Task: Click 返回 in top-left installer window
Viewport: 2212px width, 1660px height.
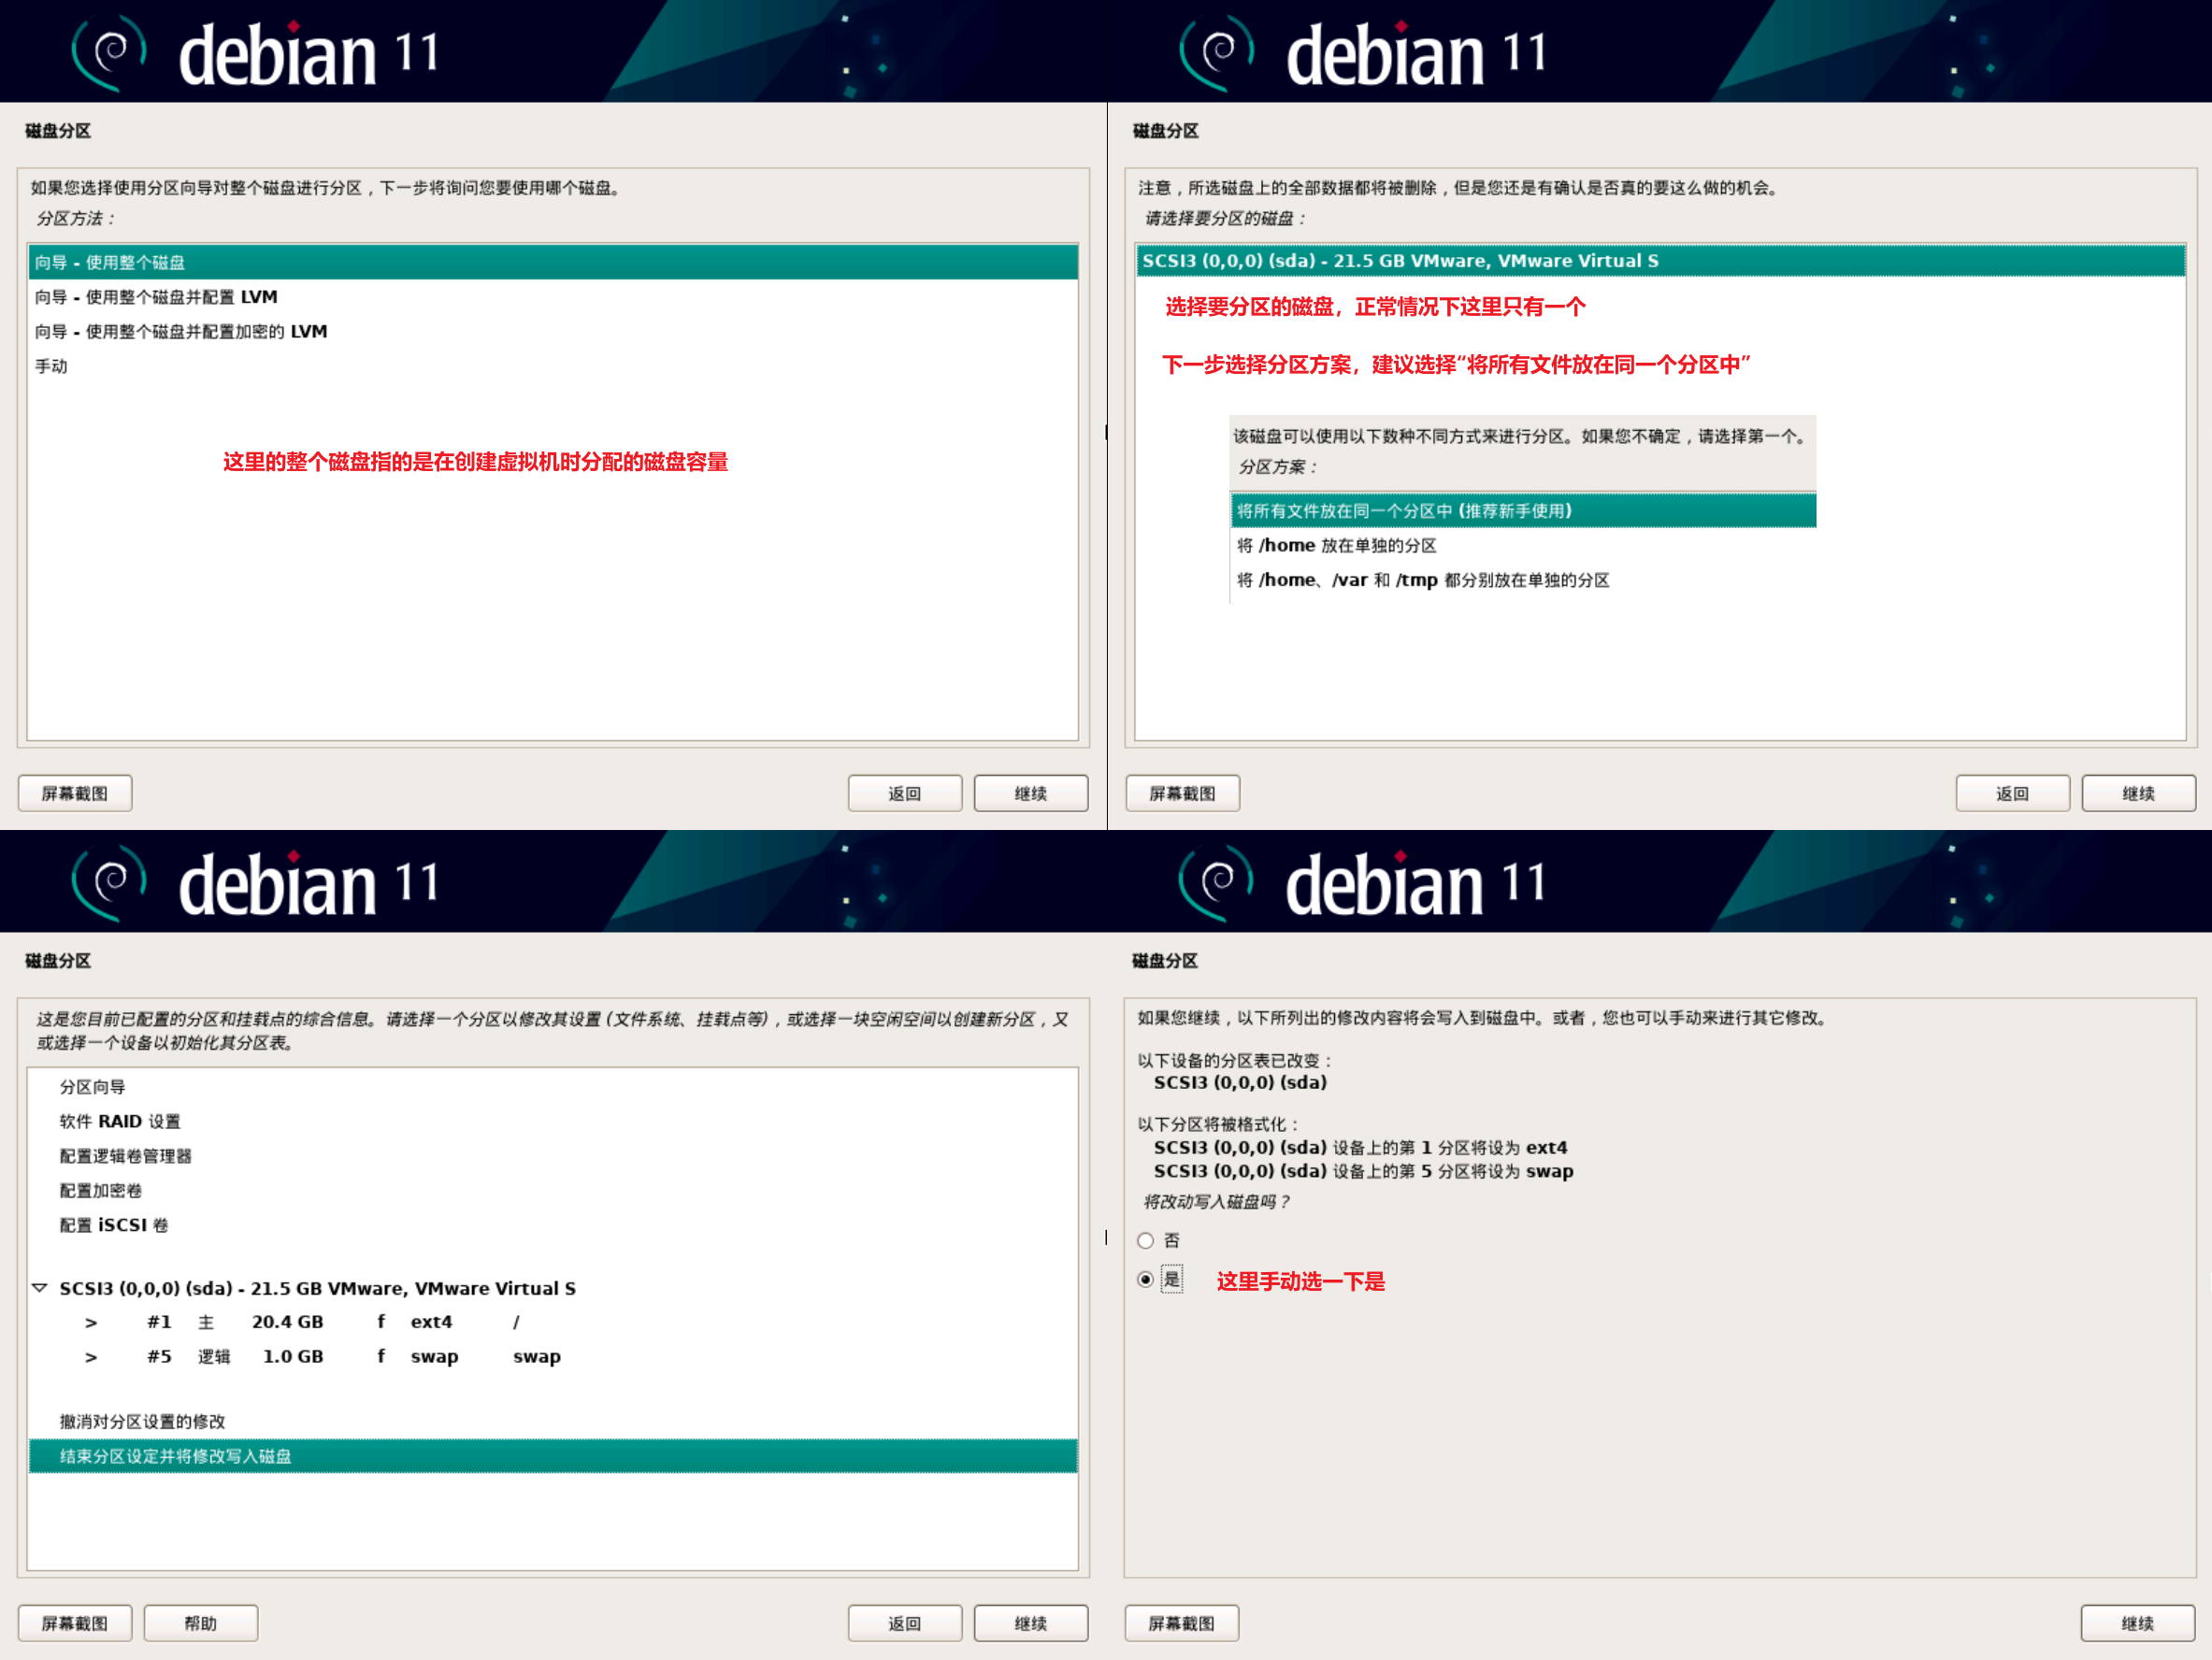Action: 905,793
